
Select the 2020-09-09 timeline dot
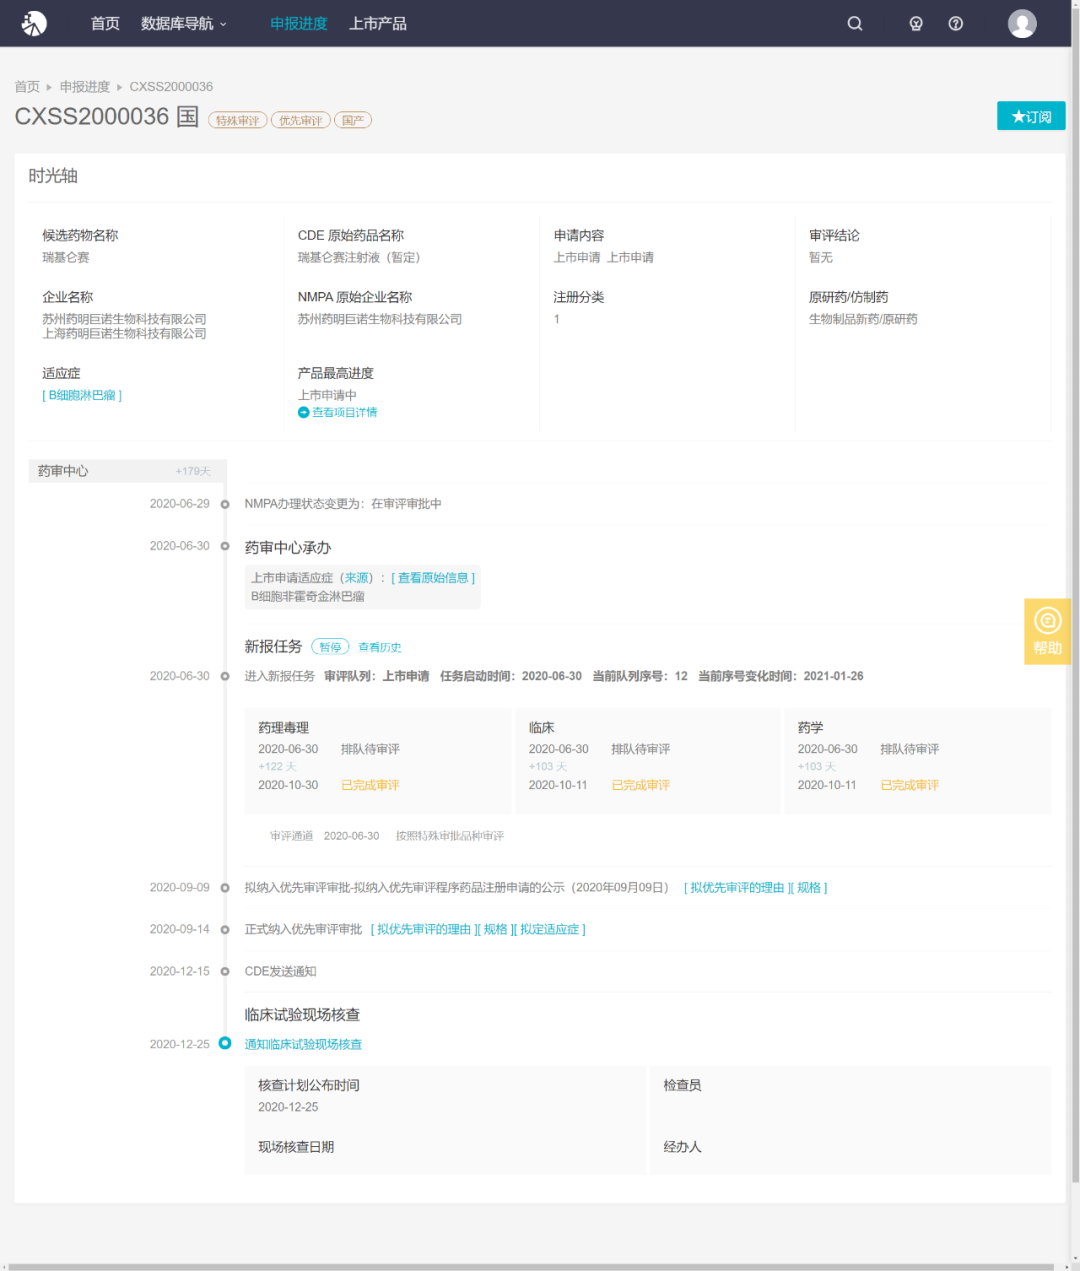225,888
